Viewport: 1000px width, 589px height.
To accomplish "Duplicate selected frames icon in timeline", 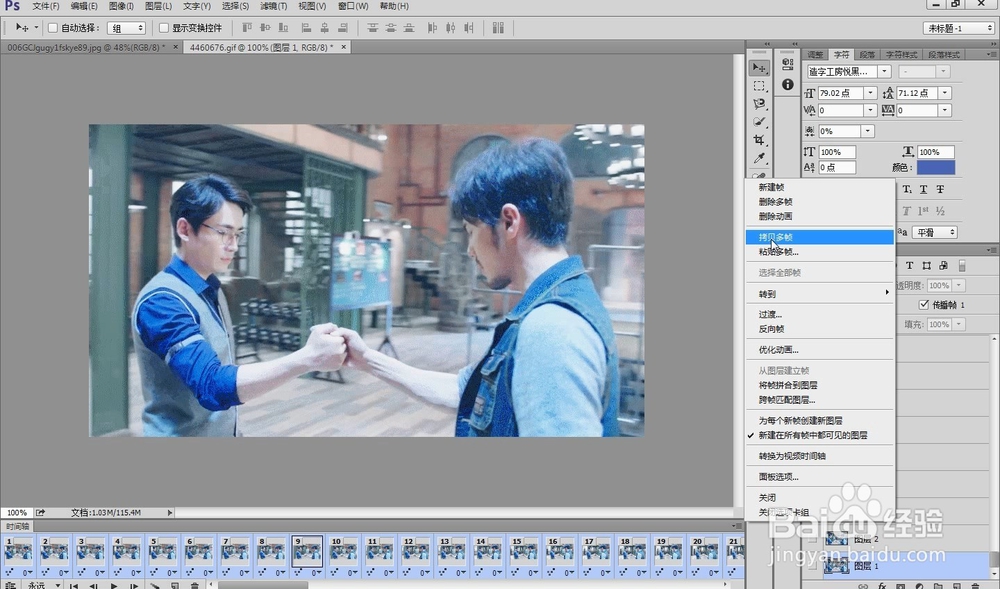I will (x=175, y=585).
